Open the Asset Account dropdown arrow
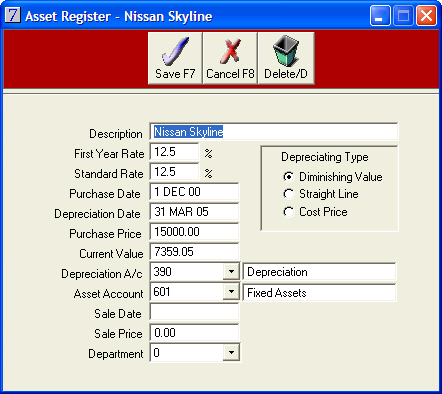 point(231,292)
